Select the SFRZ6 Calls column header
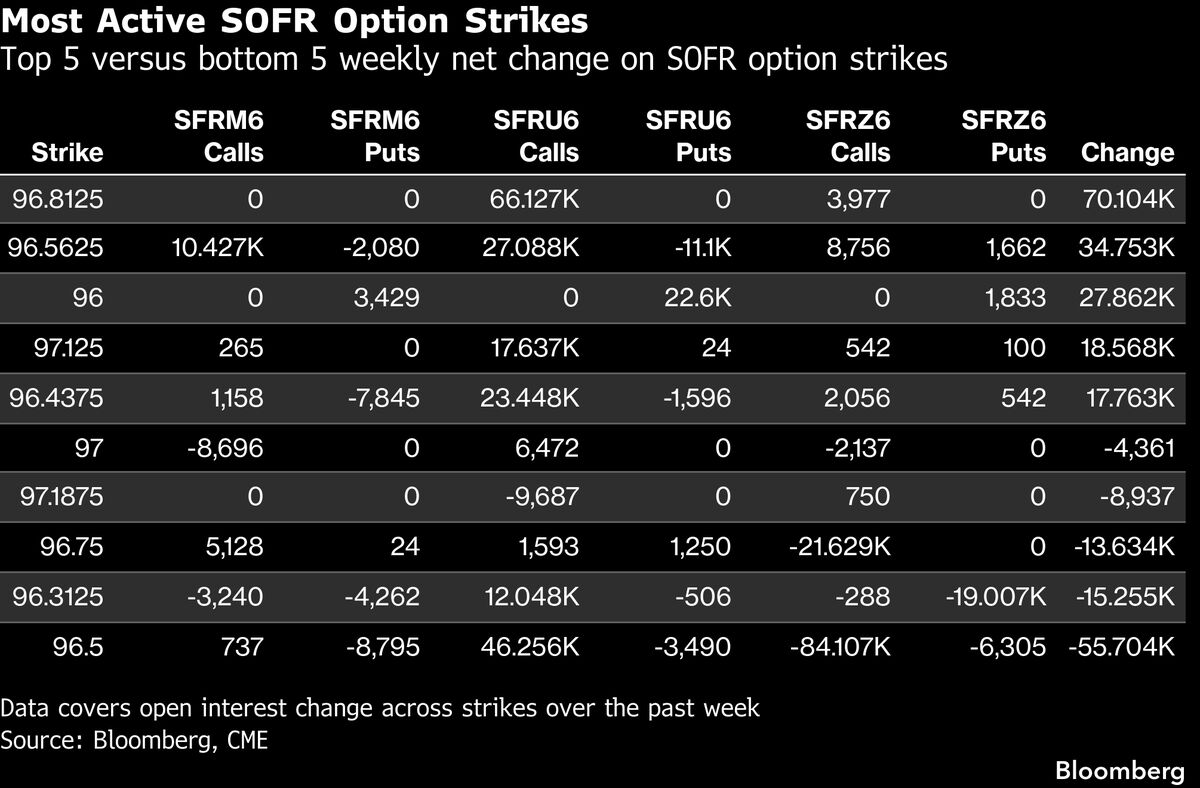 tap(848, 137)
